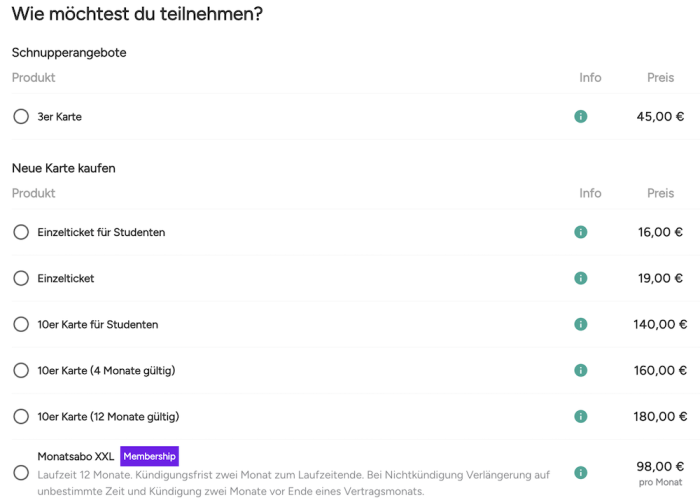Pick the 10er Karte für Studenten option
The width and height of the screenshot is (700, 500).
(21, 324)
